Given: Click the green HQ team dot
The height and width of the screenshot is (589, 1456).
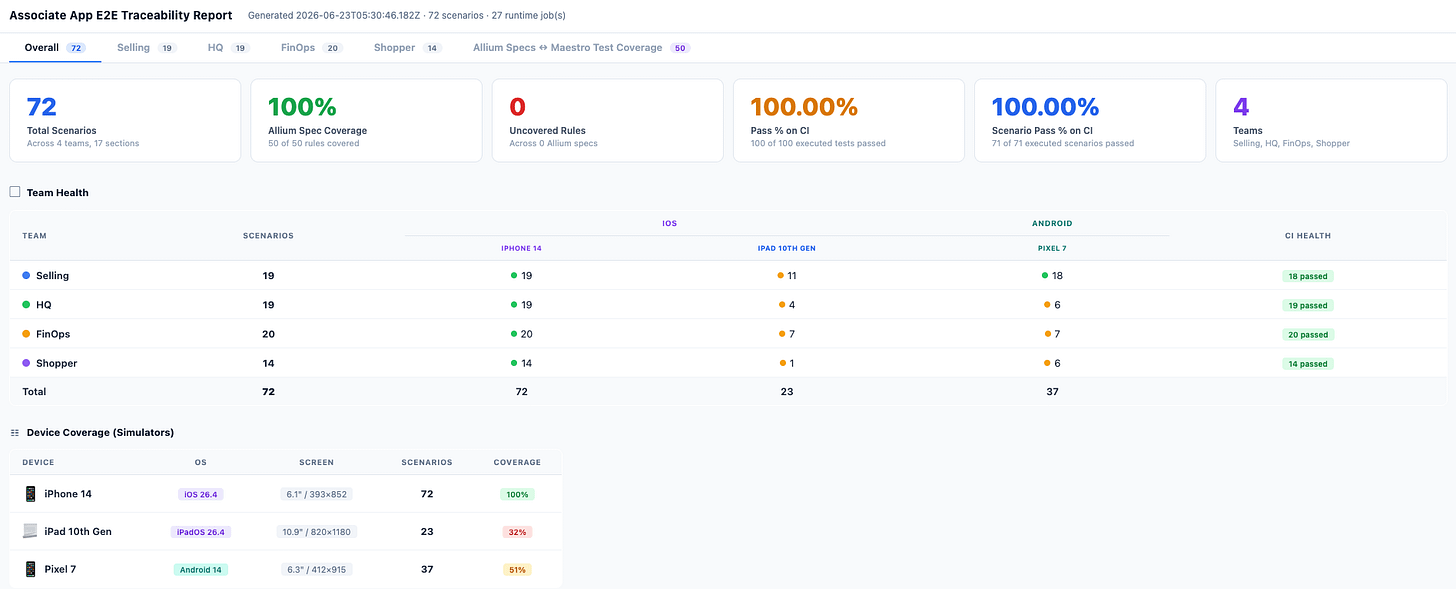Looking at the screenshot, I should click(x=26, y=305).
